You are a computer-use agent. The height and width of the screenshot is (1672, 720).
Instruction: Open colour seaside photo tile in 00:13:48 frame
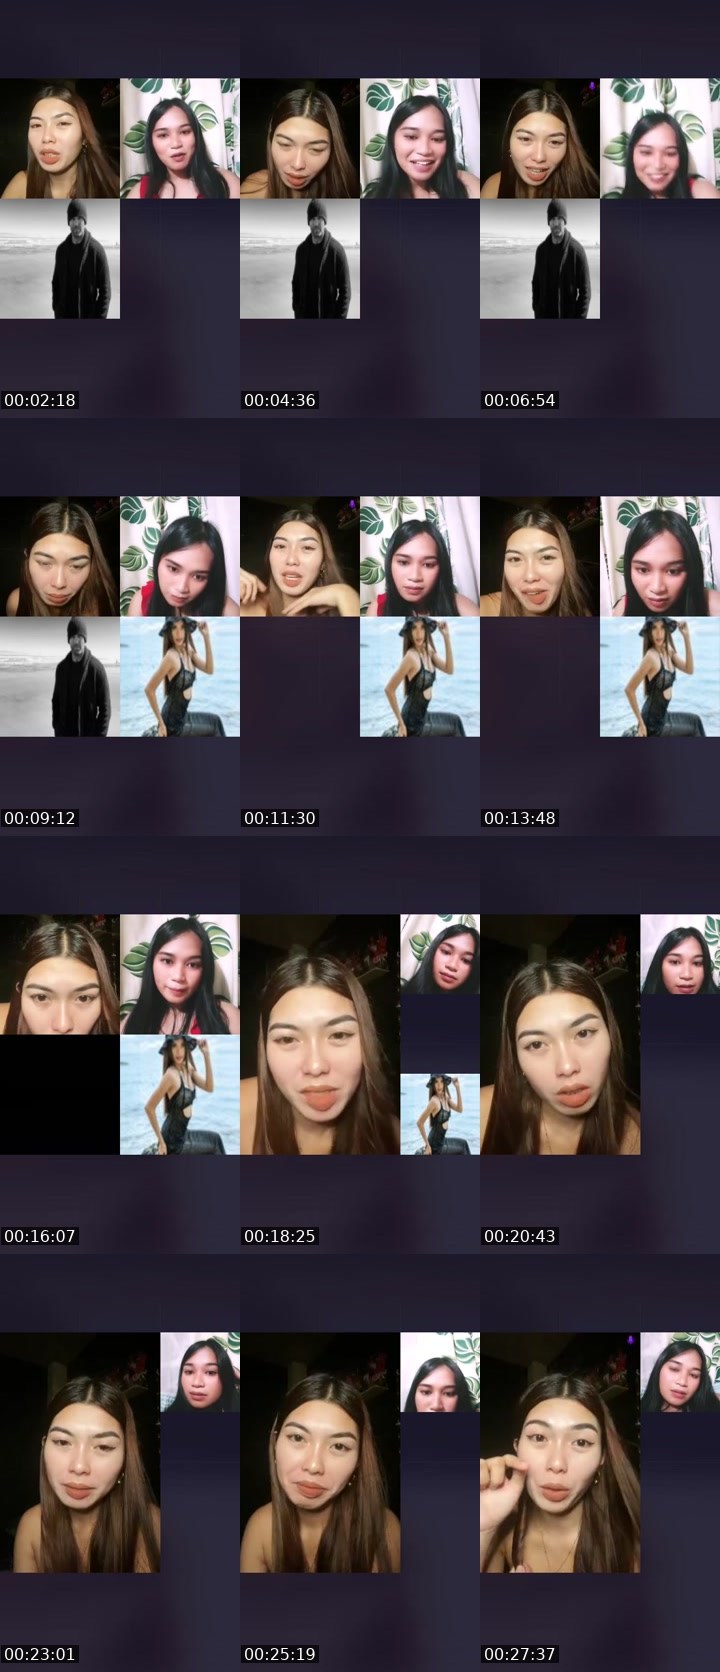[x=660, y=676]
